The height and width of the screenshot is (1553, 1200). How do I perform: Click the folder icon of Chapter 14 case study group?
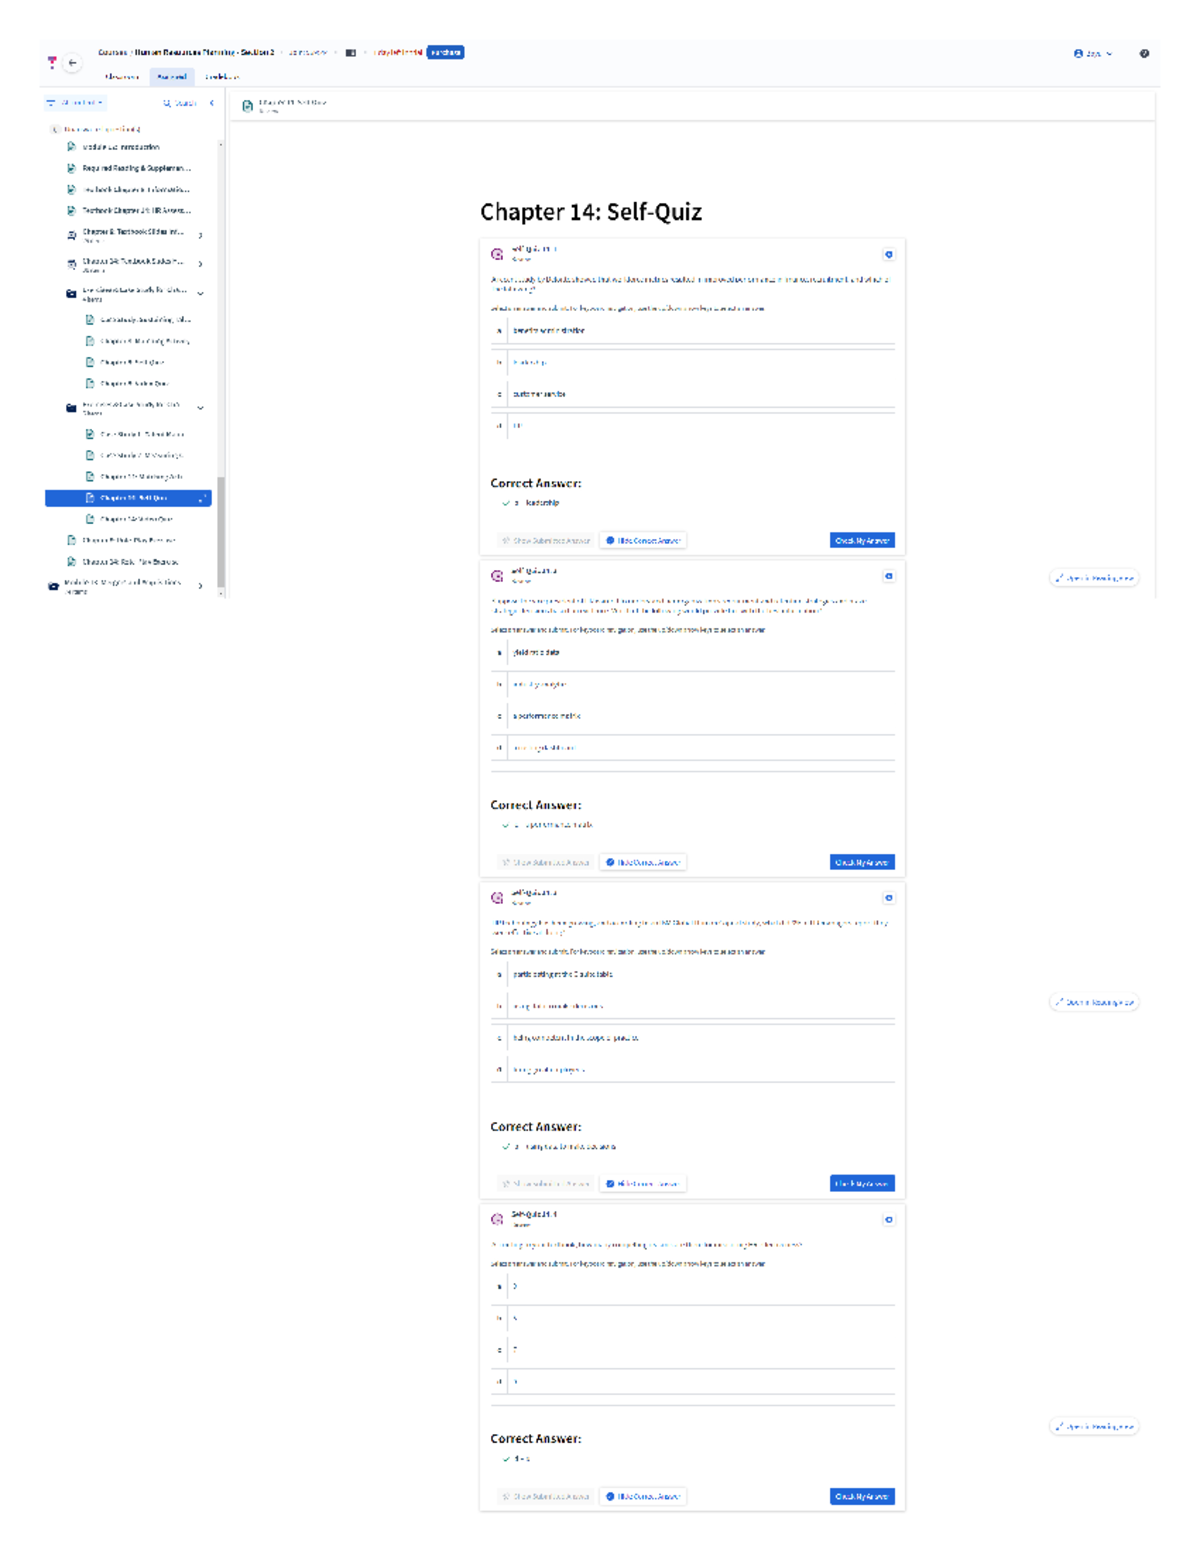point(71,408)
